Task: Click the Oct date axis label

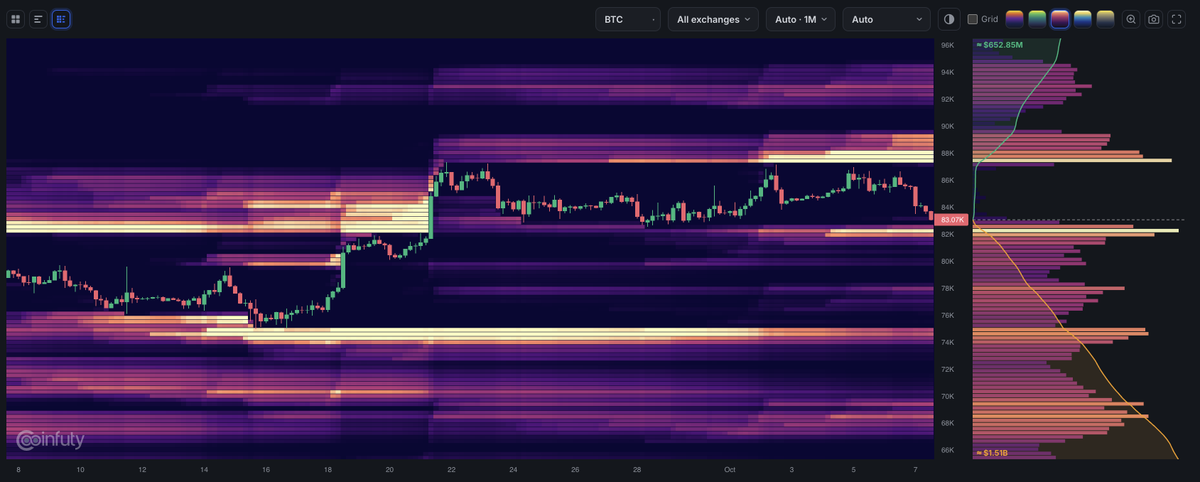Action: coord(729,468)
